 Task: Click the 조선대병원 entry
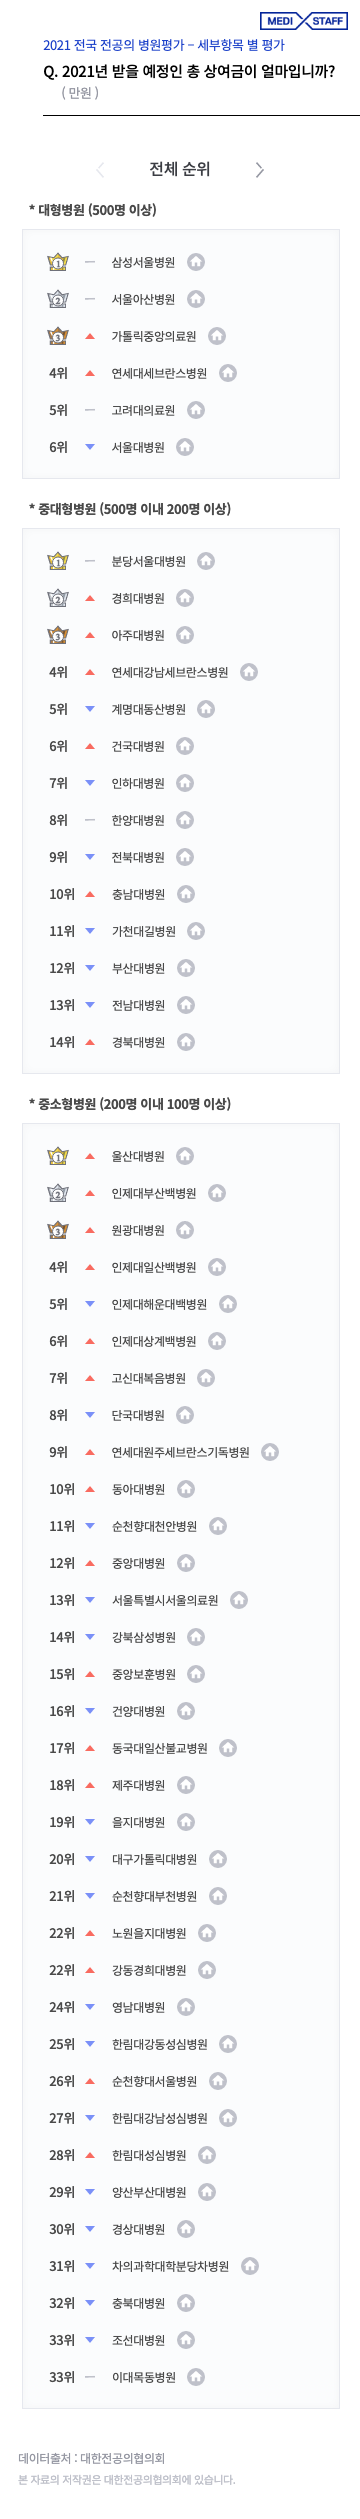[x=138, y=2340]
